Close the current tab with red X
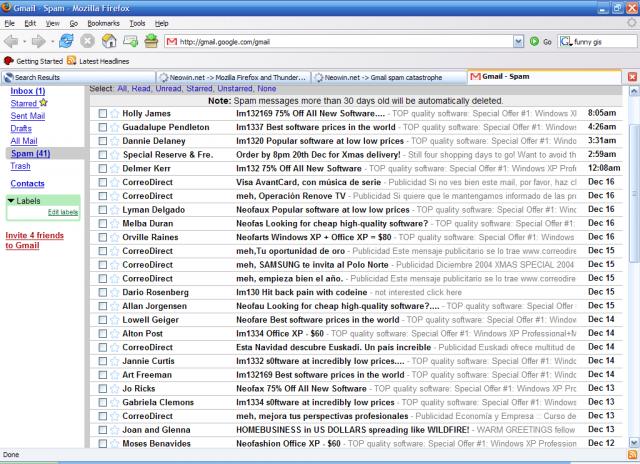Viewport: 640px width, 464px height. (632, 77)
